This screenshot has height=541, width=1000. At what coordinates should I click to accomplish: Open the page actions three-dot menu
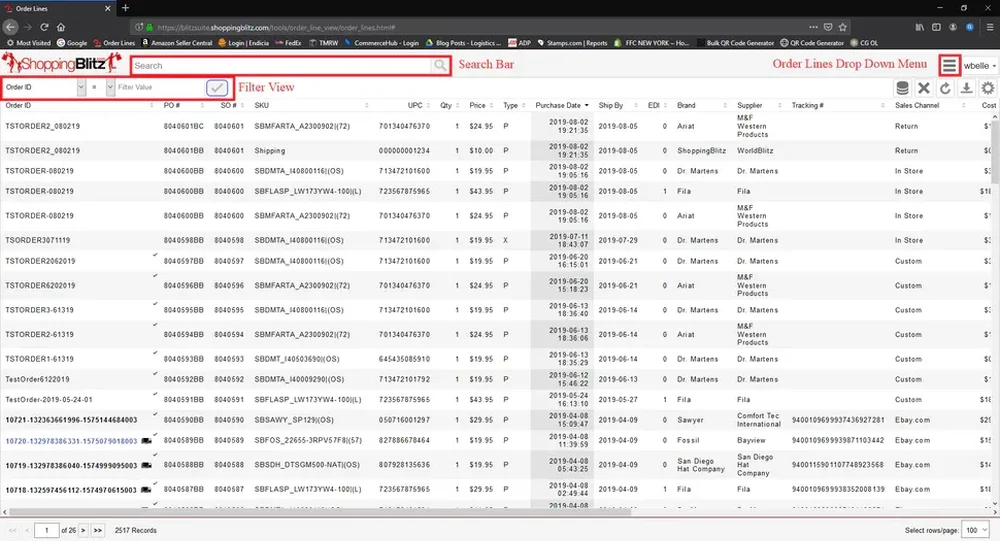813,27
